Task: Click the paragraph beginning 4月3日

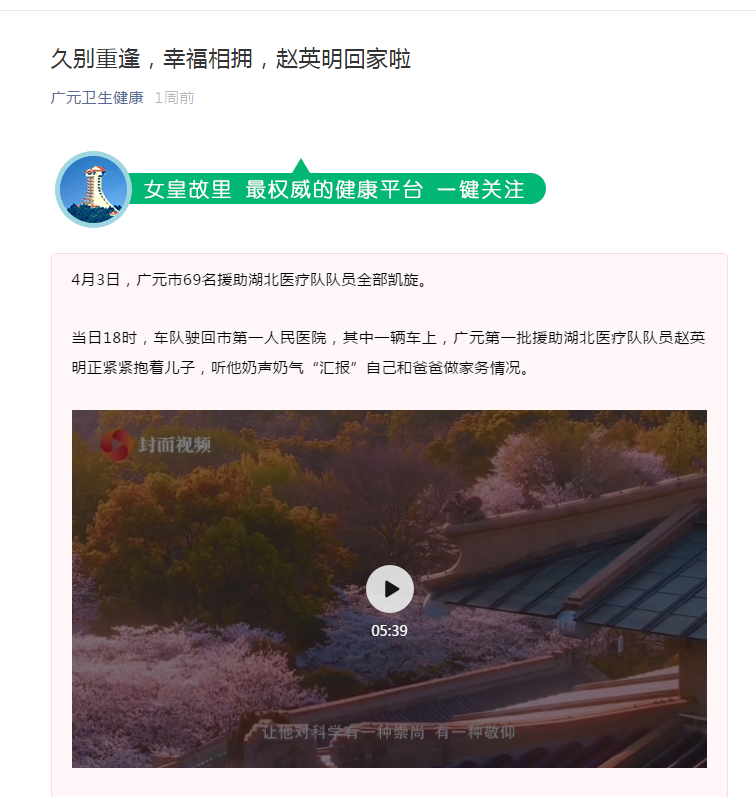Action: click(249, 280)
